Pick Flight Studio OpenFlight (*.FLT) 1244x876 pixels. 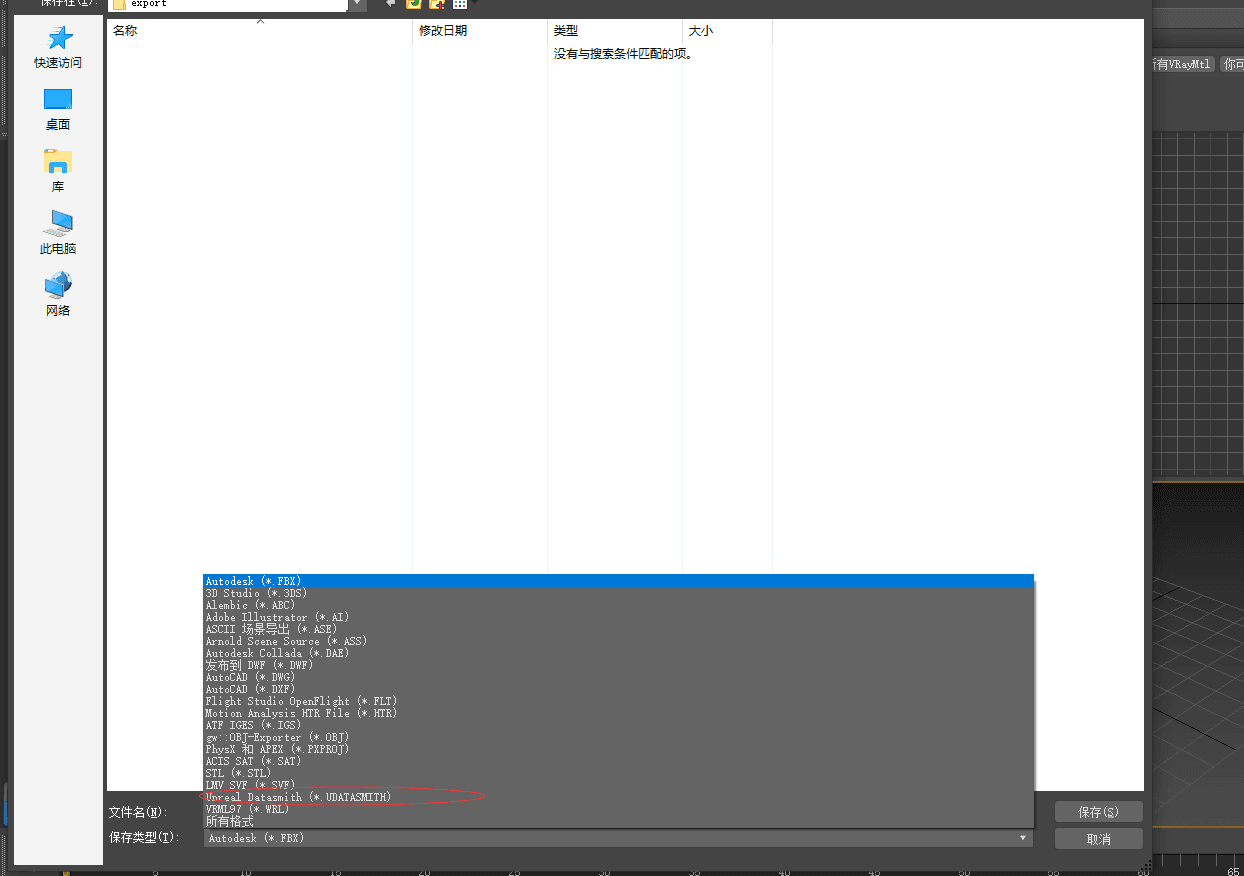pyautogui.click(x=618, y=701)
